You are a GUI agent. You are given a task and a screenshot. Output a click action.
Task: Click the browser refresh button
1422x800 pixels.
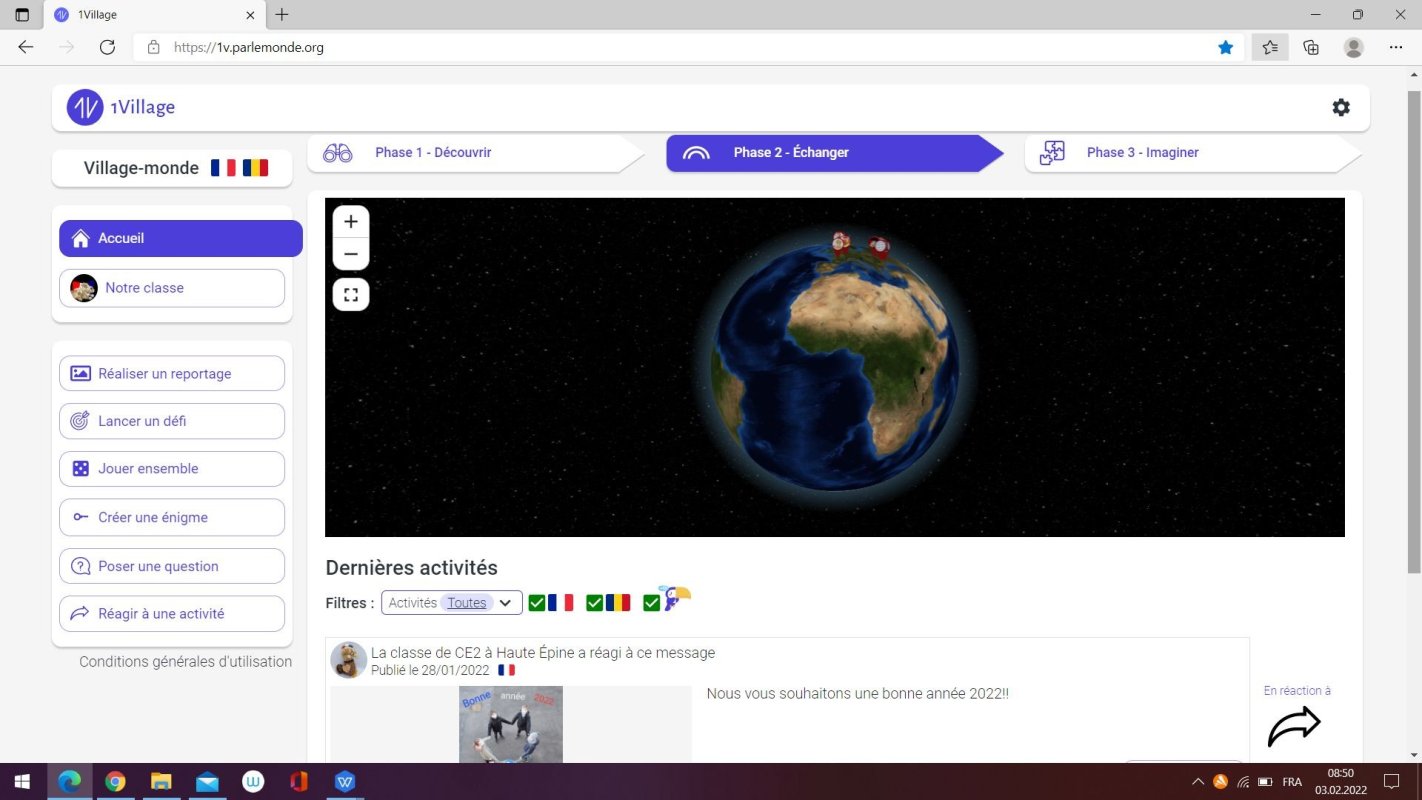(107, 47)
